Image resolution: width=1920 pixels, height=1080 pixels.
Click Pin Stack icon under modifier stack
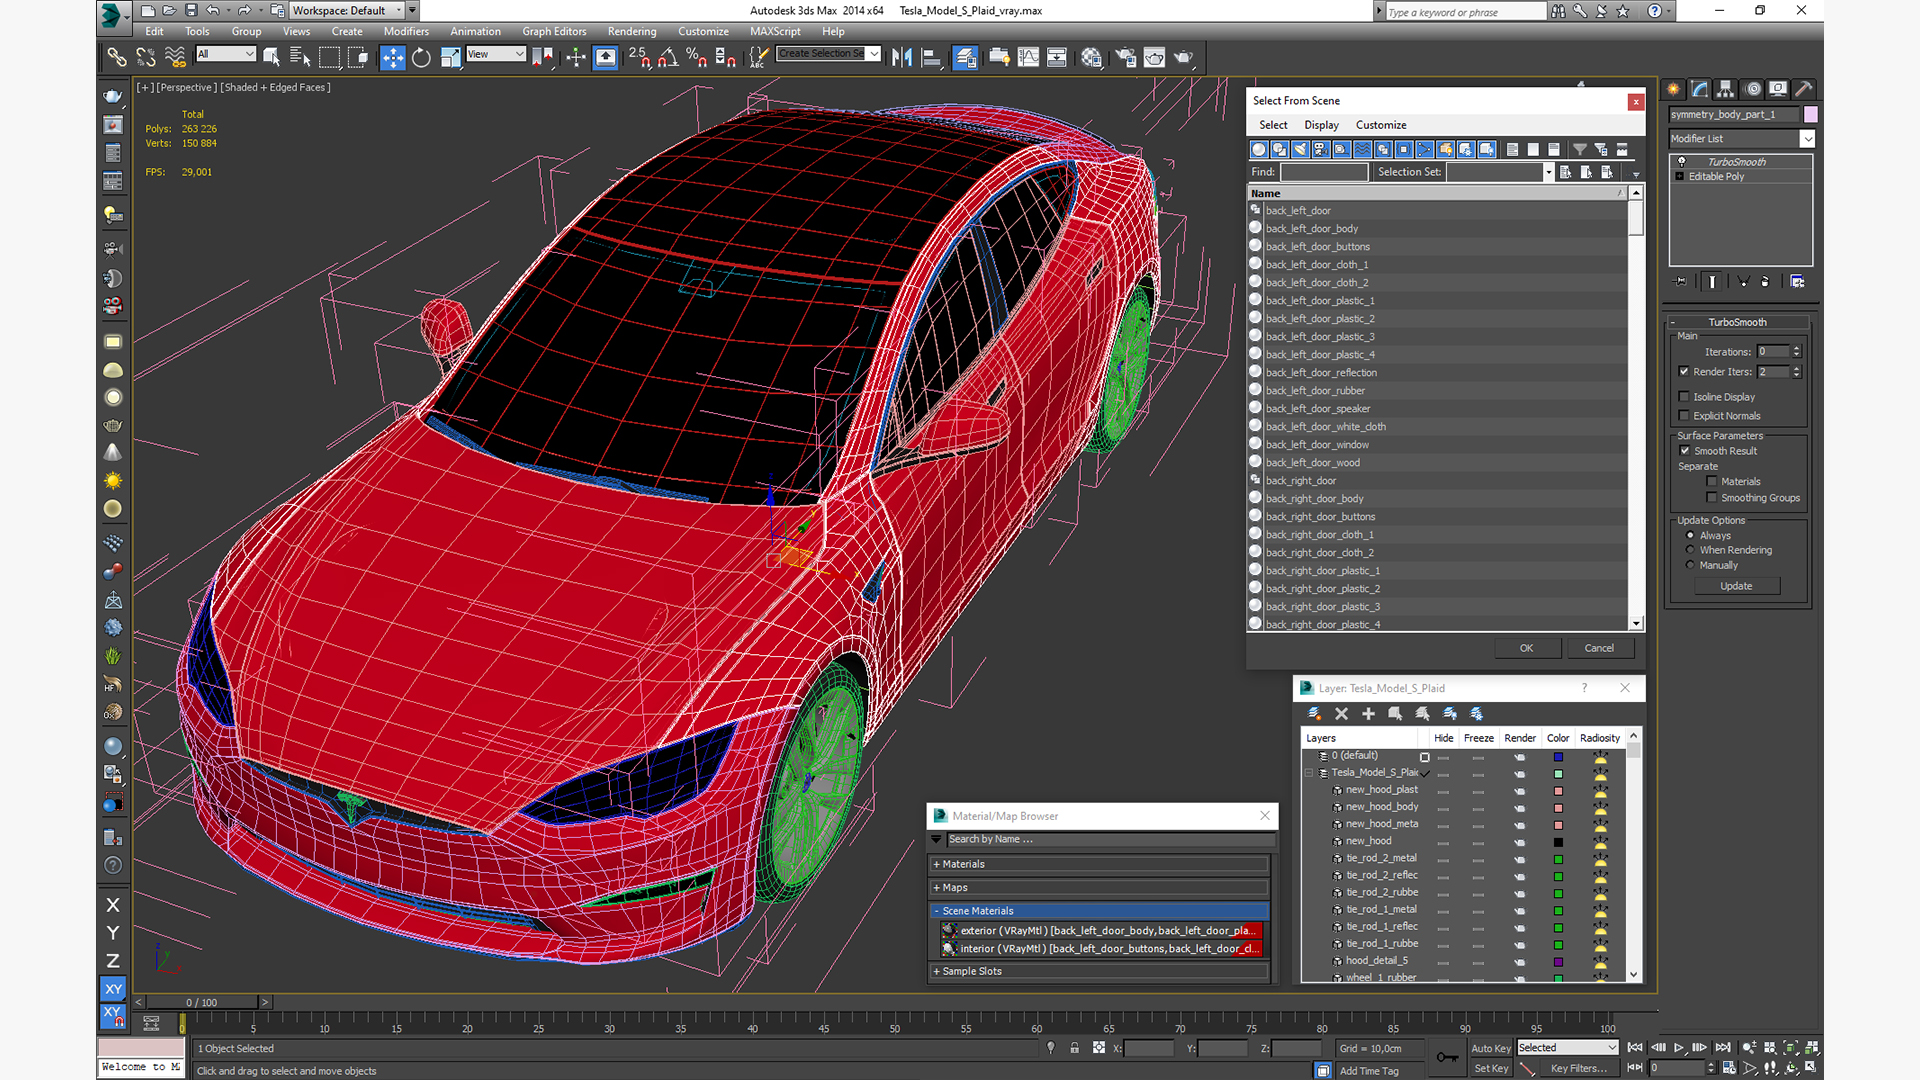tap(1681, 282)
